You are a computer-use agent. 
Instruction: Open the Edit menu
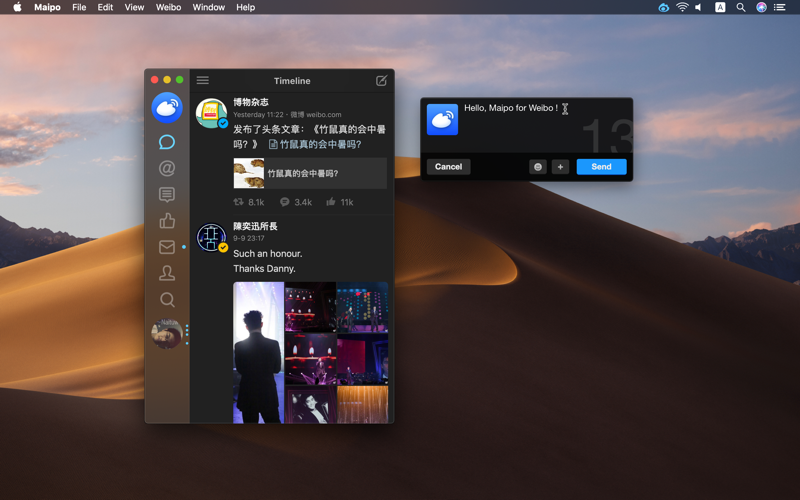[x=105, y=7]
